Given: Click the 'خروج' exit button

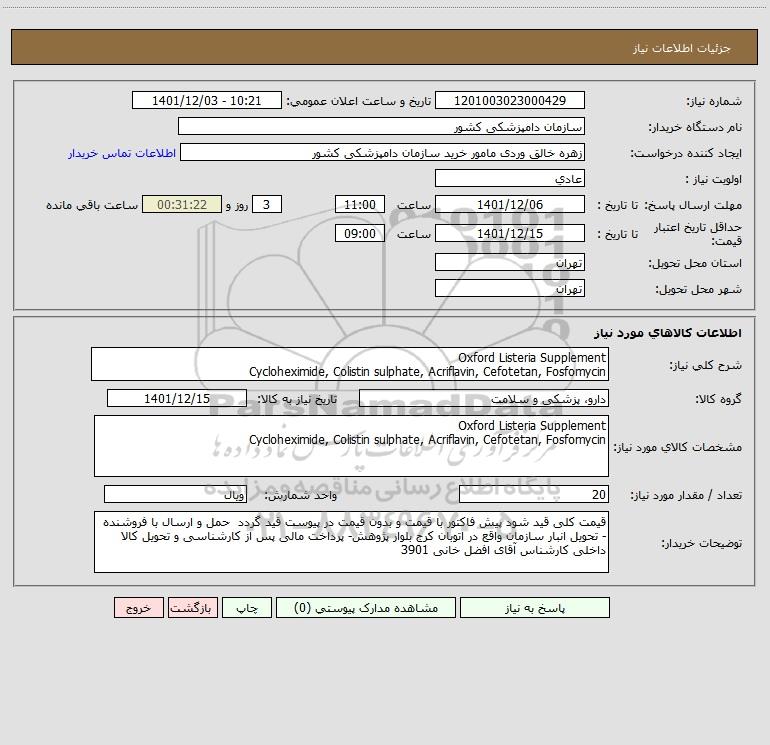Looking at the screenshot, I should pyautogui.click(x=138, y=608).
